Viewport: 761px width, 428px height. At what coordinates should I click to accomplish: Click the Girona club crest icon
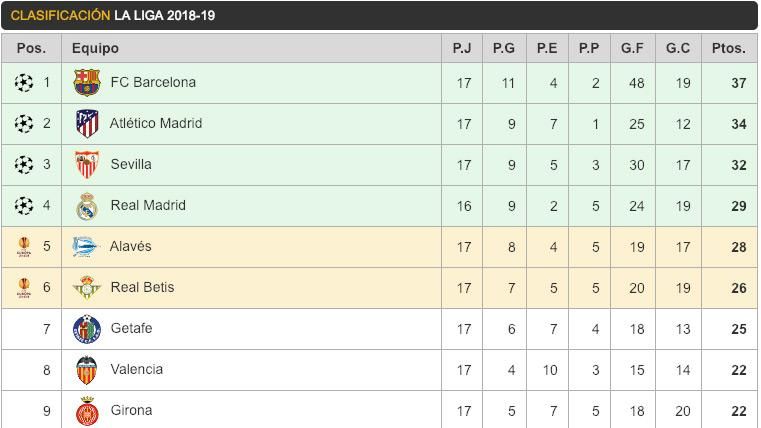coord(87,410)
